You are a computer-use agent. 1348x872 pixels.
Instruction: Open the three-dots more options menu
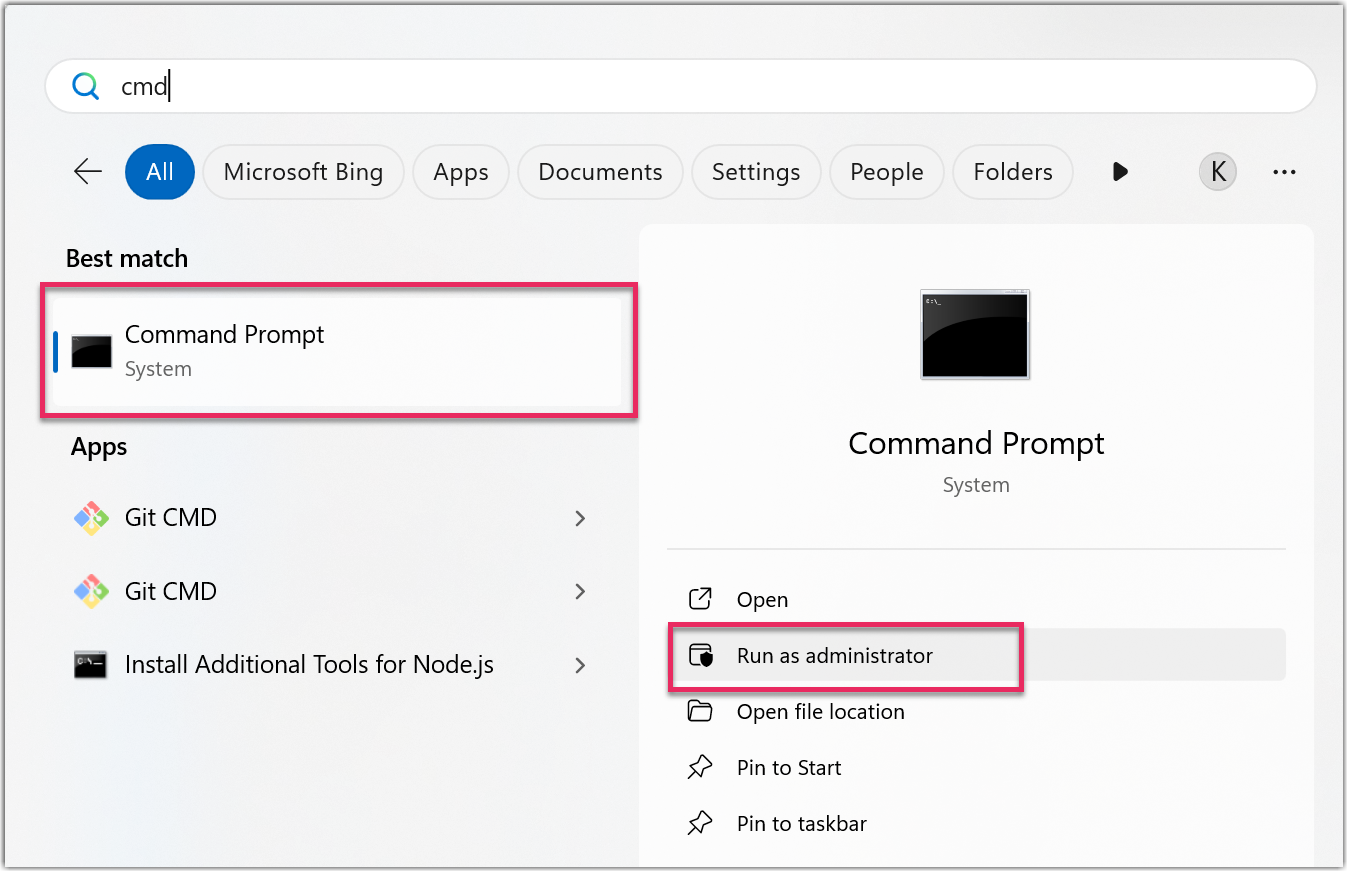click(1284, 172)
